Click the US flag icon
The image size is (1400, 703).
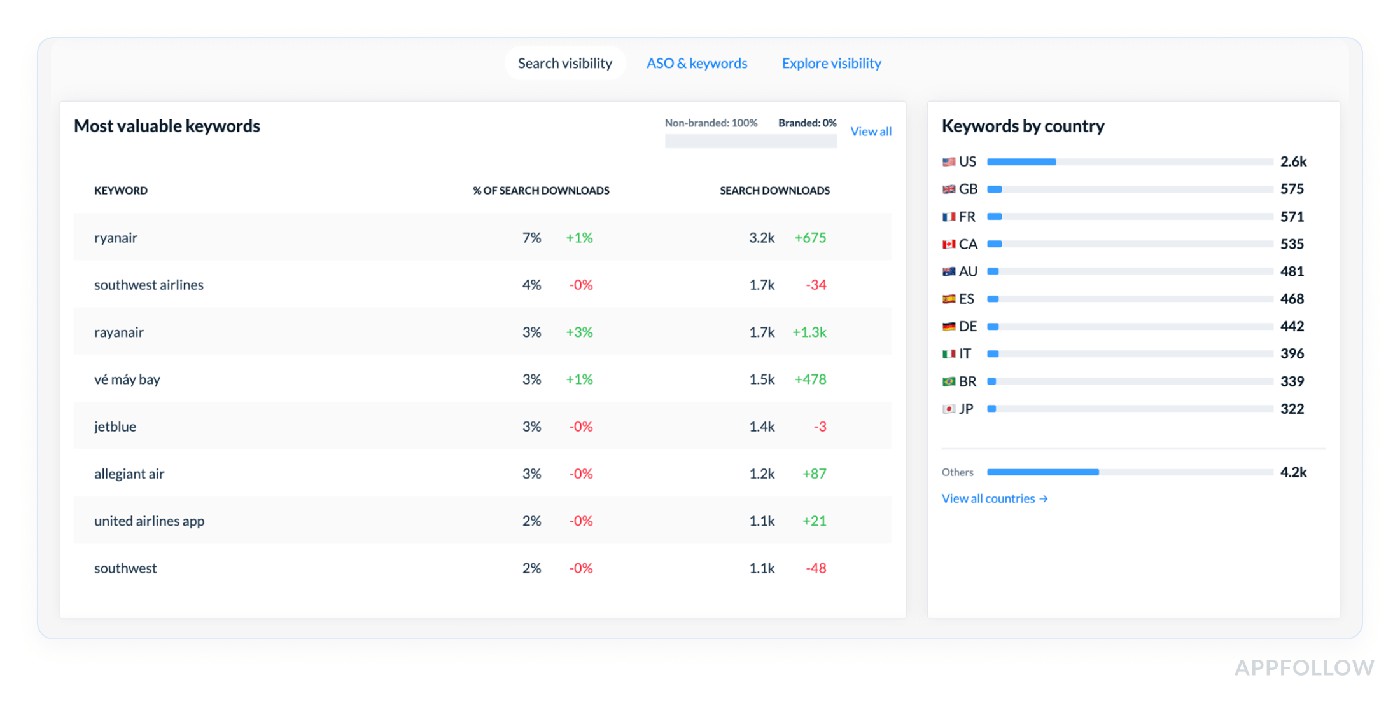[948, 162]
